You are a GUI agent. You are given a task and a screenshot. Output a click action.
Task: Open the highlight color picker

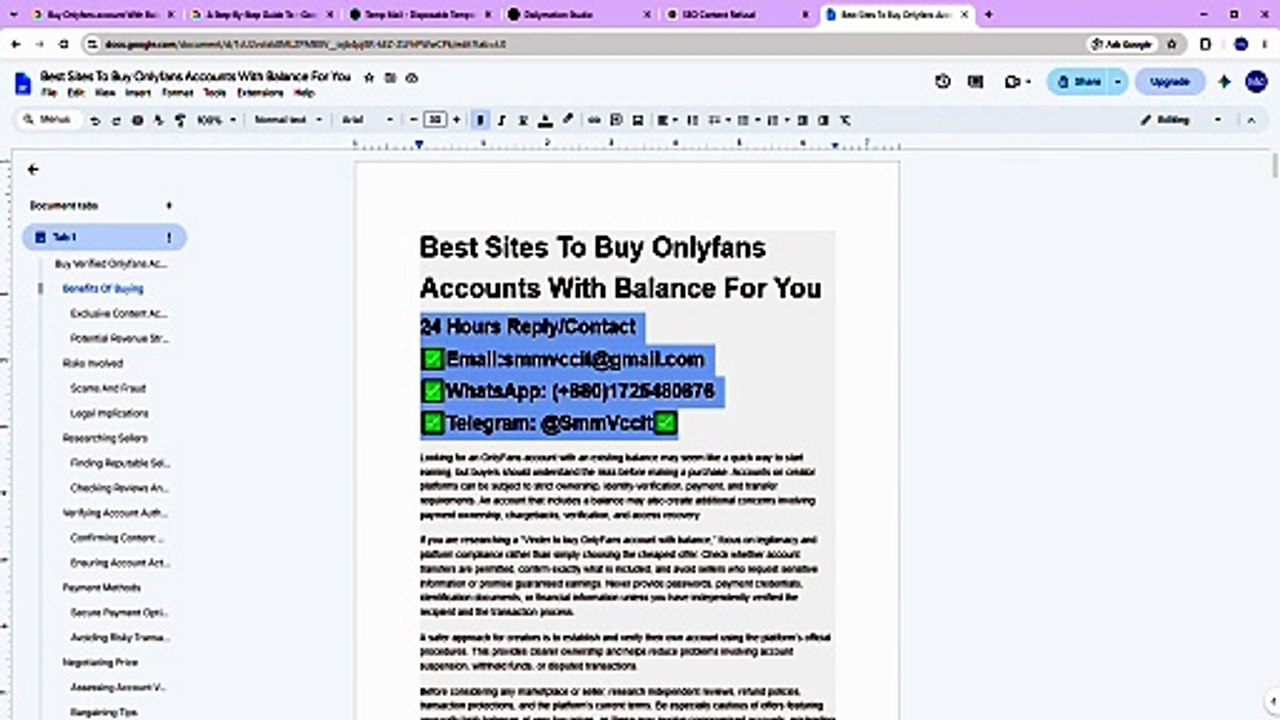[567, 120]
